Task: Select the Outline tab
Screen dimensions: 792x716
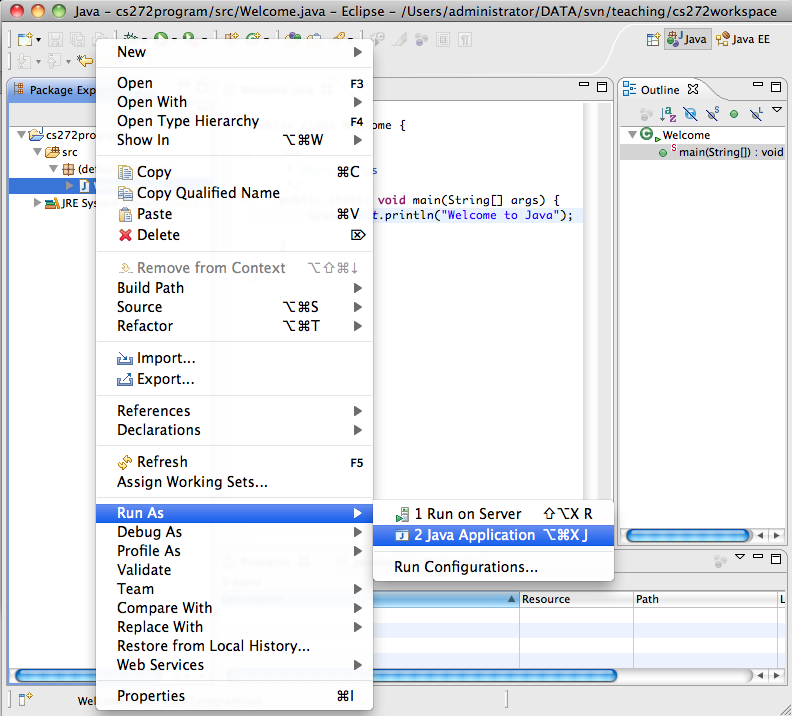Action: 661,90
